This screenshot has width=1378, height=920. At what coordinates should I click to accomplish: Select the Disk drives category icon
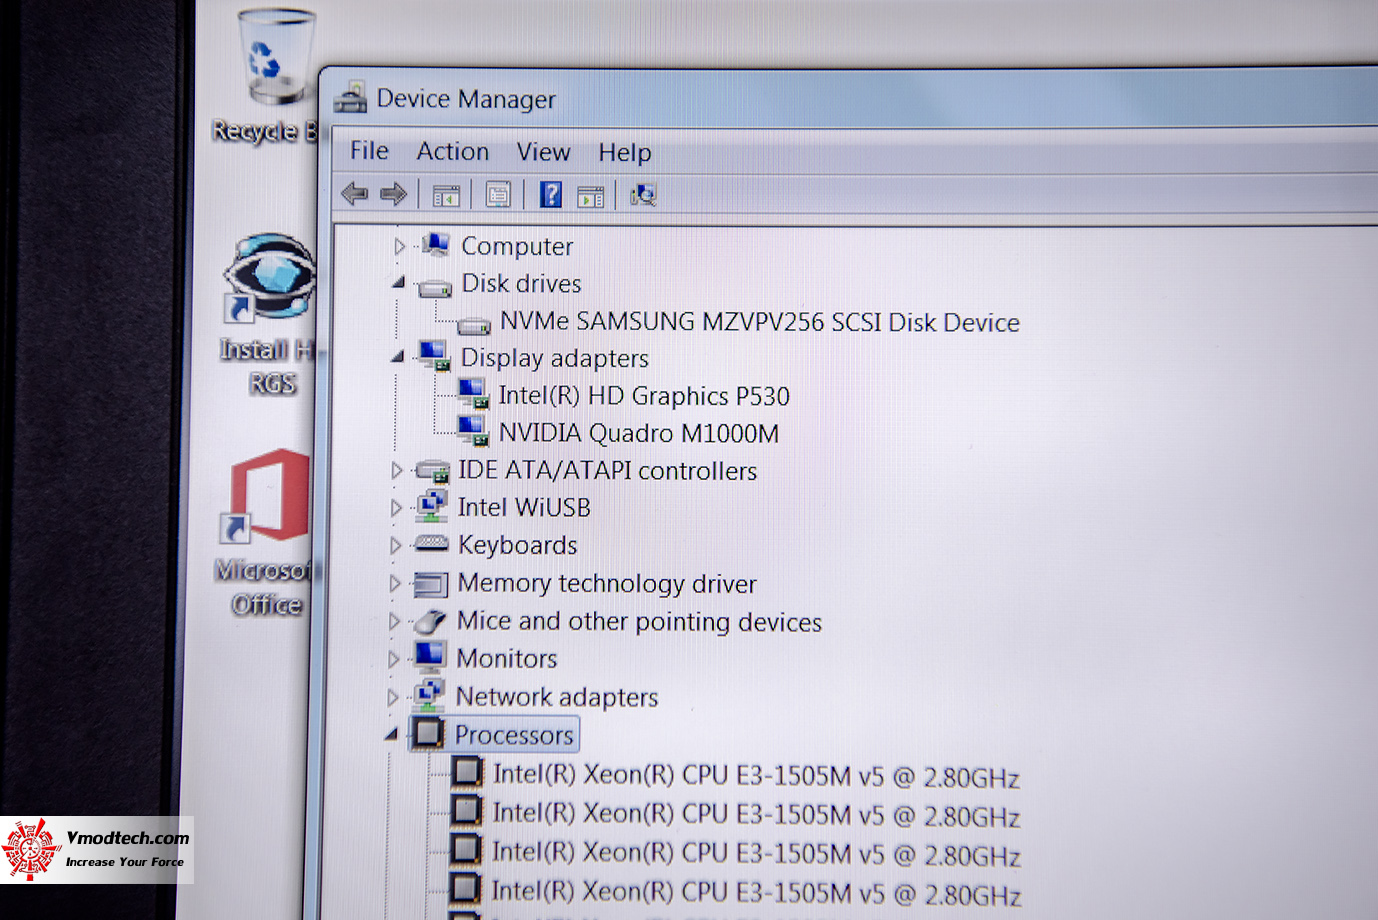click(434, 286)
